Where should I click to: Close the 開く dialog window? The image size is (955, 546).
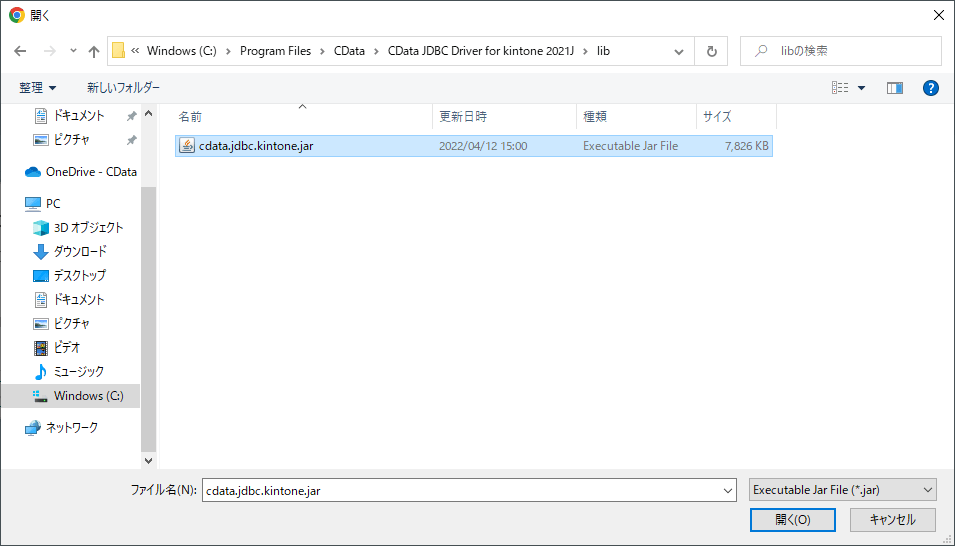pyautogui.click(x=939, y=15)
